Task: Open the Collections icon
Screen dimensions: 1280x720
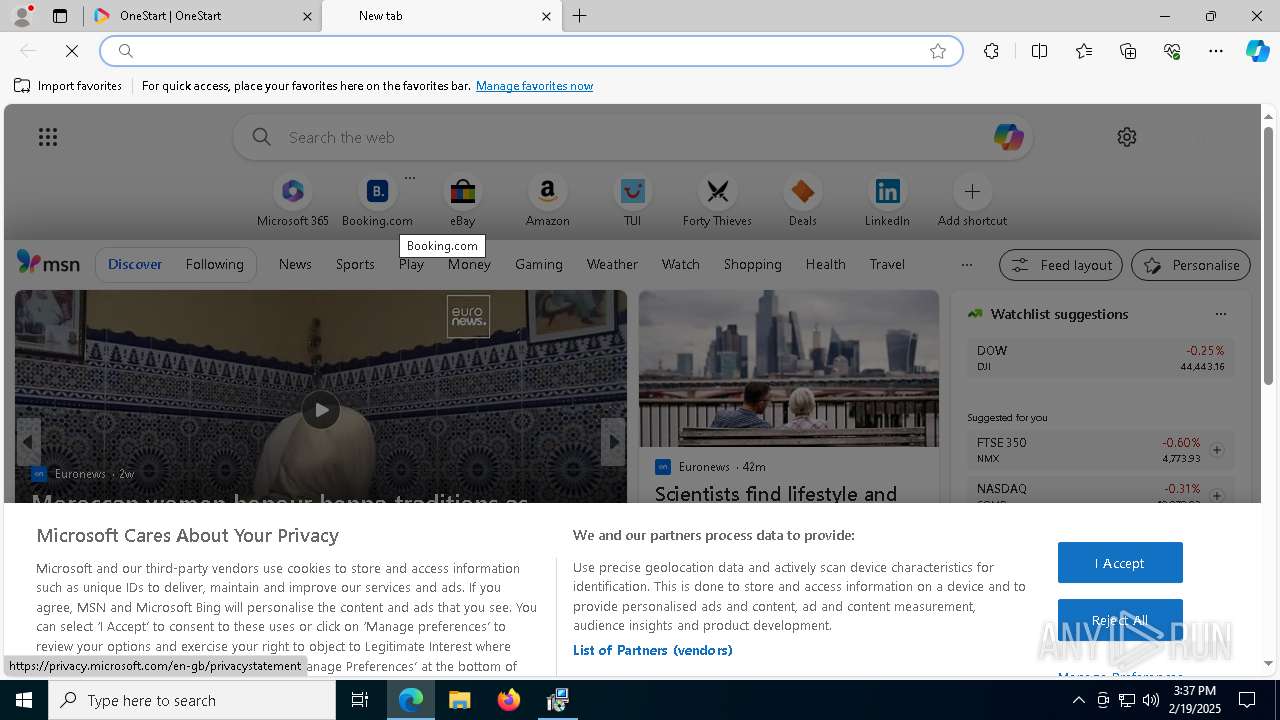Action: tap(1128, 51)
